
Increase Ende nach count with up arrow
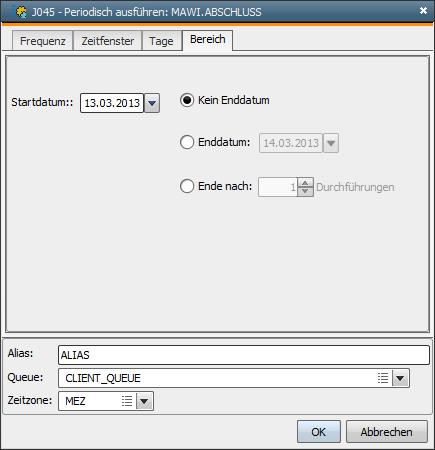click(x=305, y=183)
